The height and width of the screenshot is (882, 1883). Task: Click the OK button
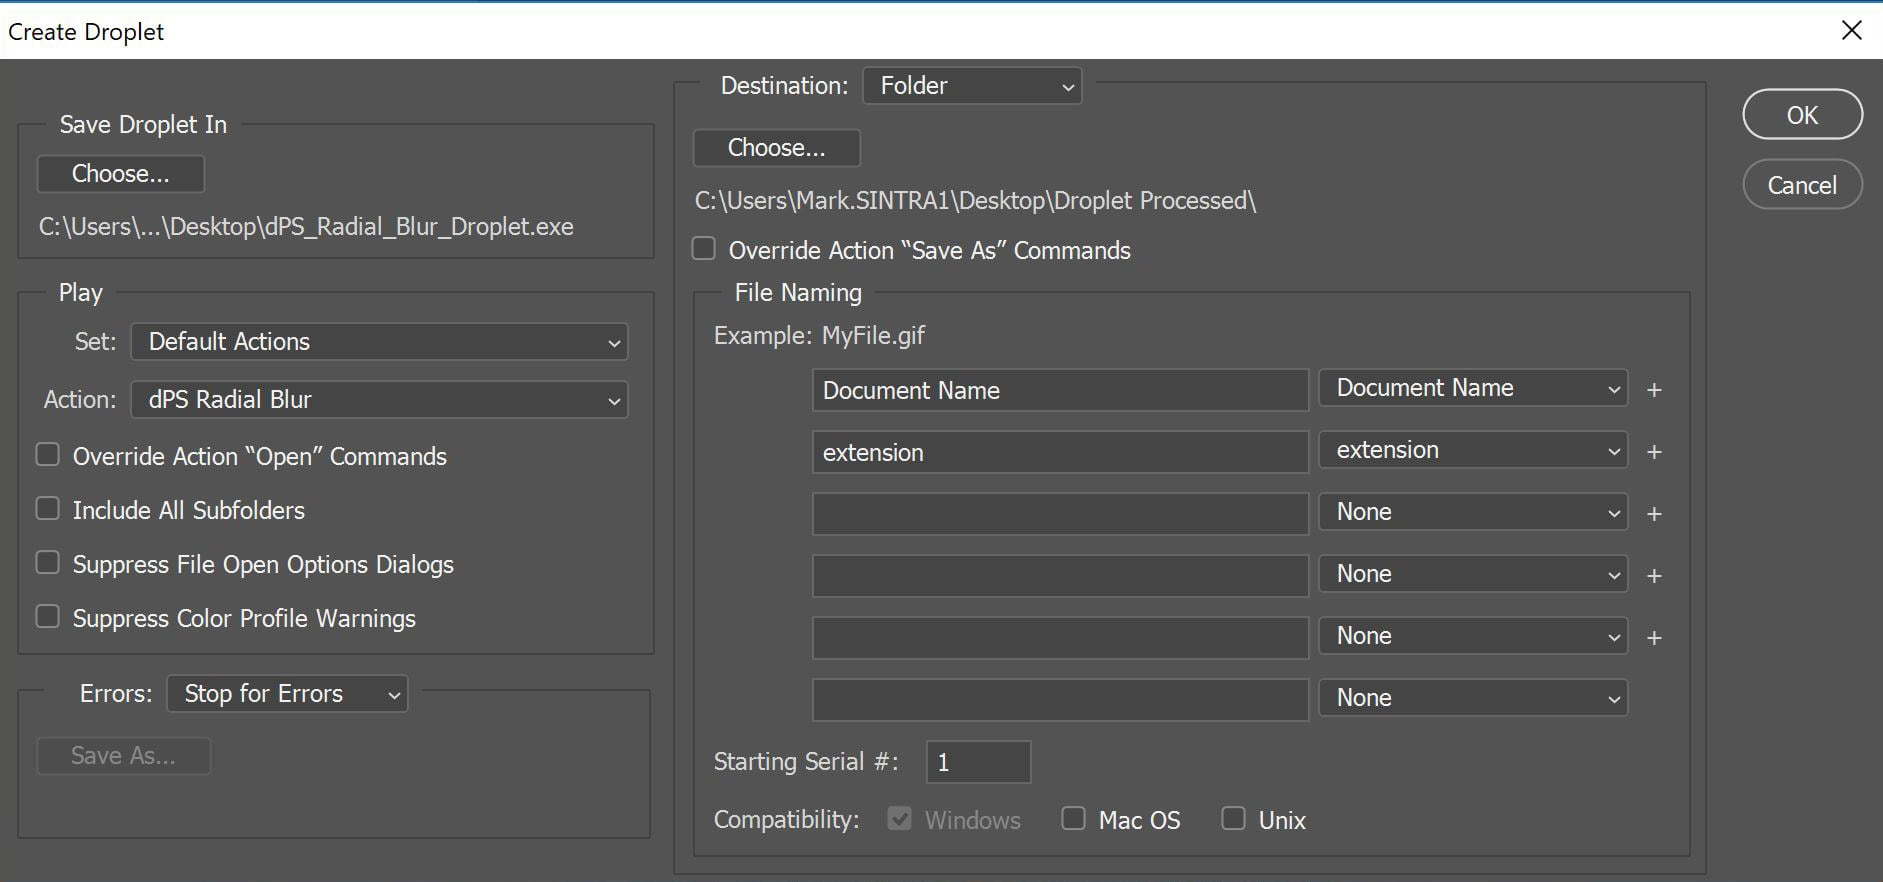coord(1802,115)
